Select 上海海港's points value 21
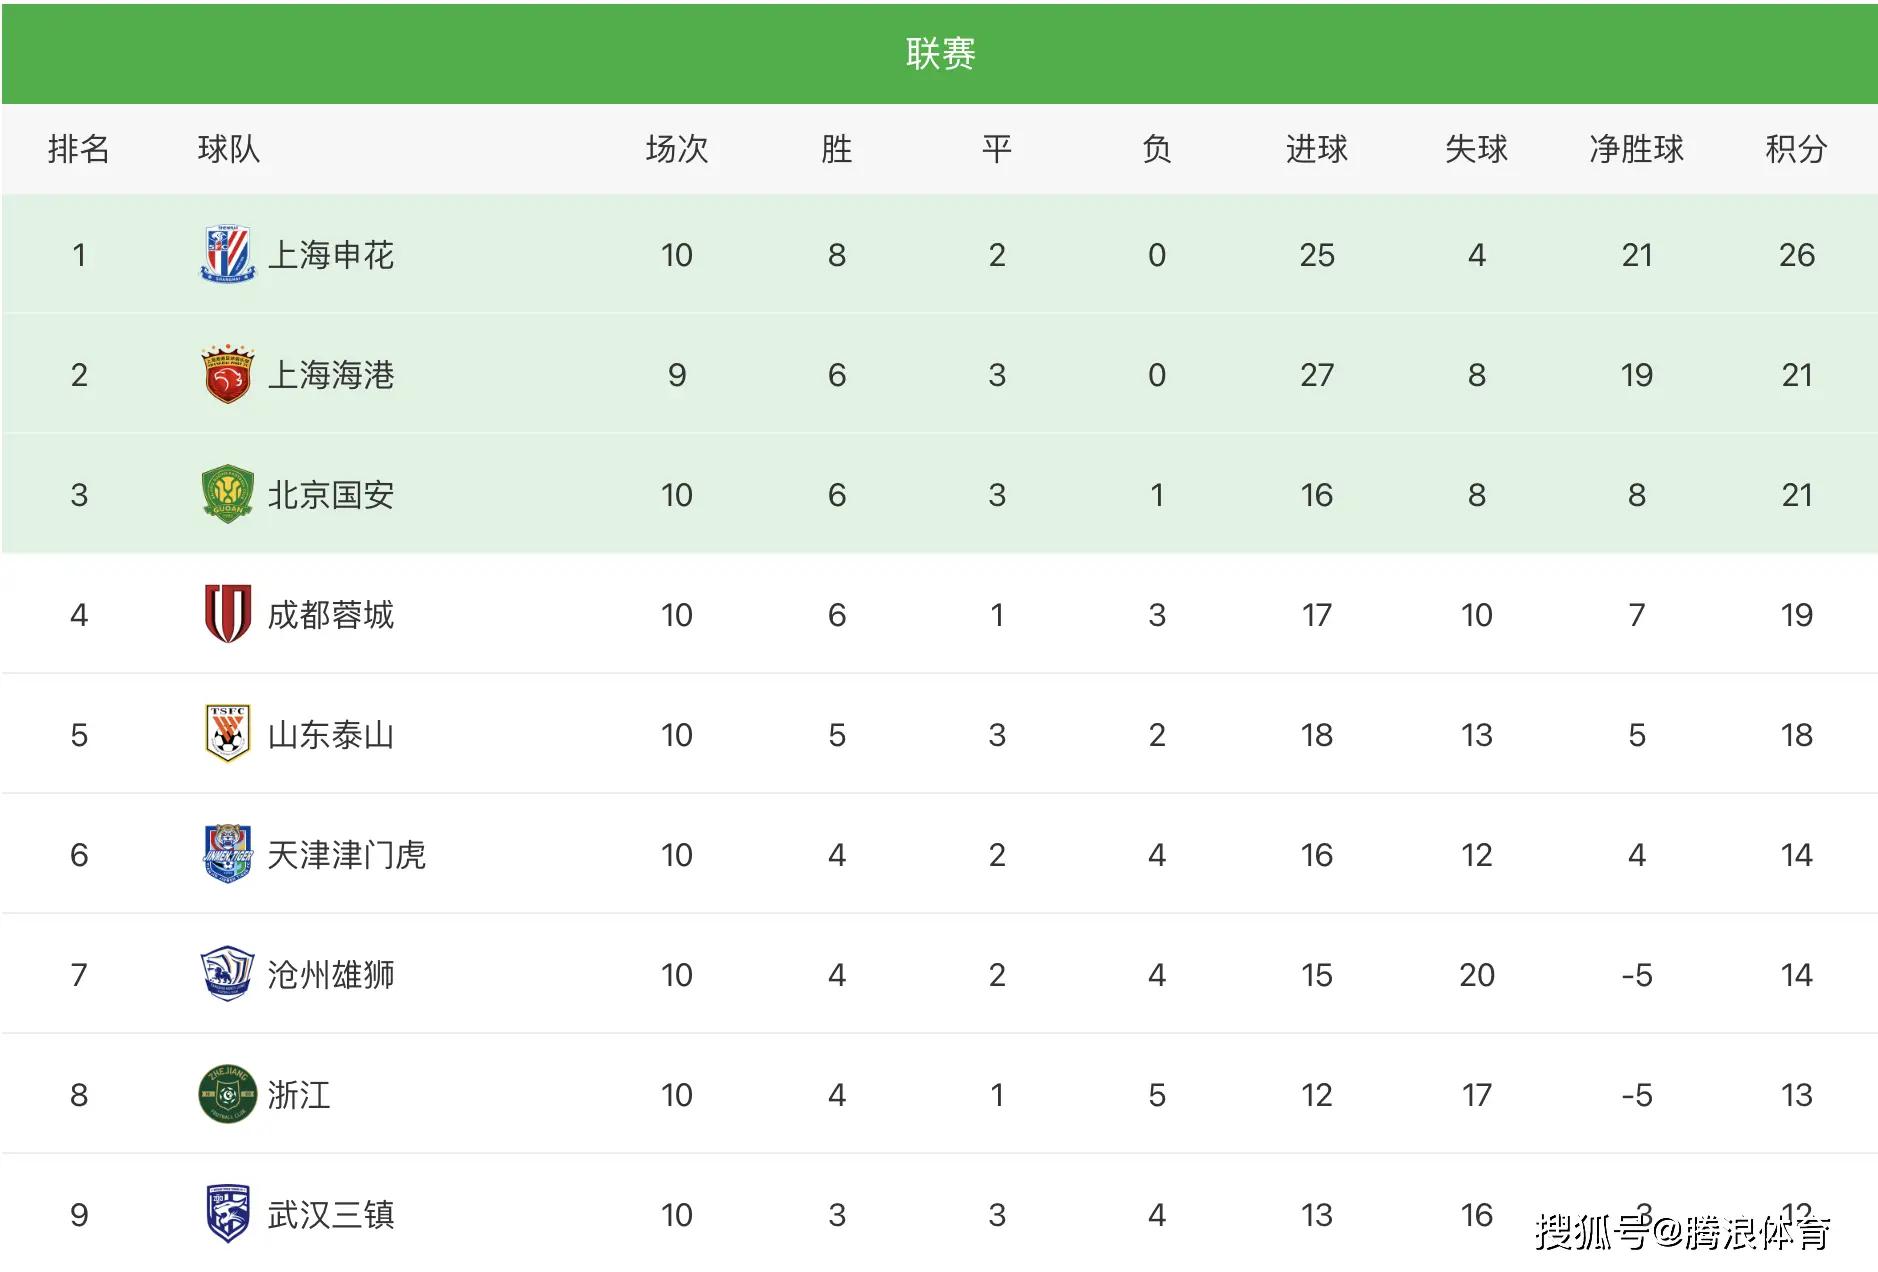 tap(1796, 375)
